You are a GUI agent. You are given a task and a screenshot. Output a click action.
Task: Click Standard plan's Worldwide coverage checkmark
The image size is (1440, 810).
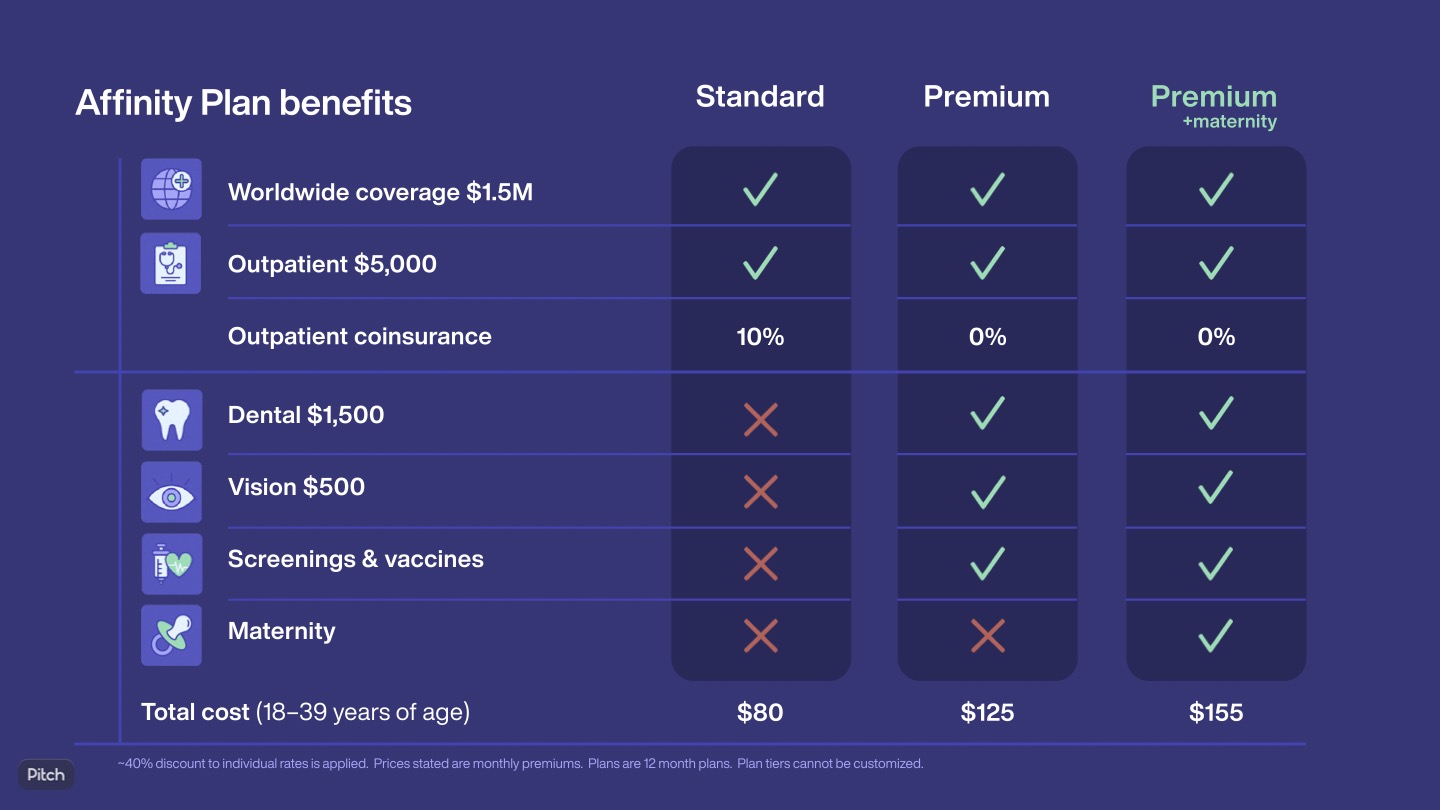click(x=760, y=189)
